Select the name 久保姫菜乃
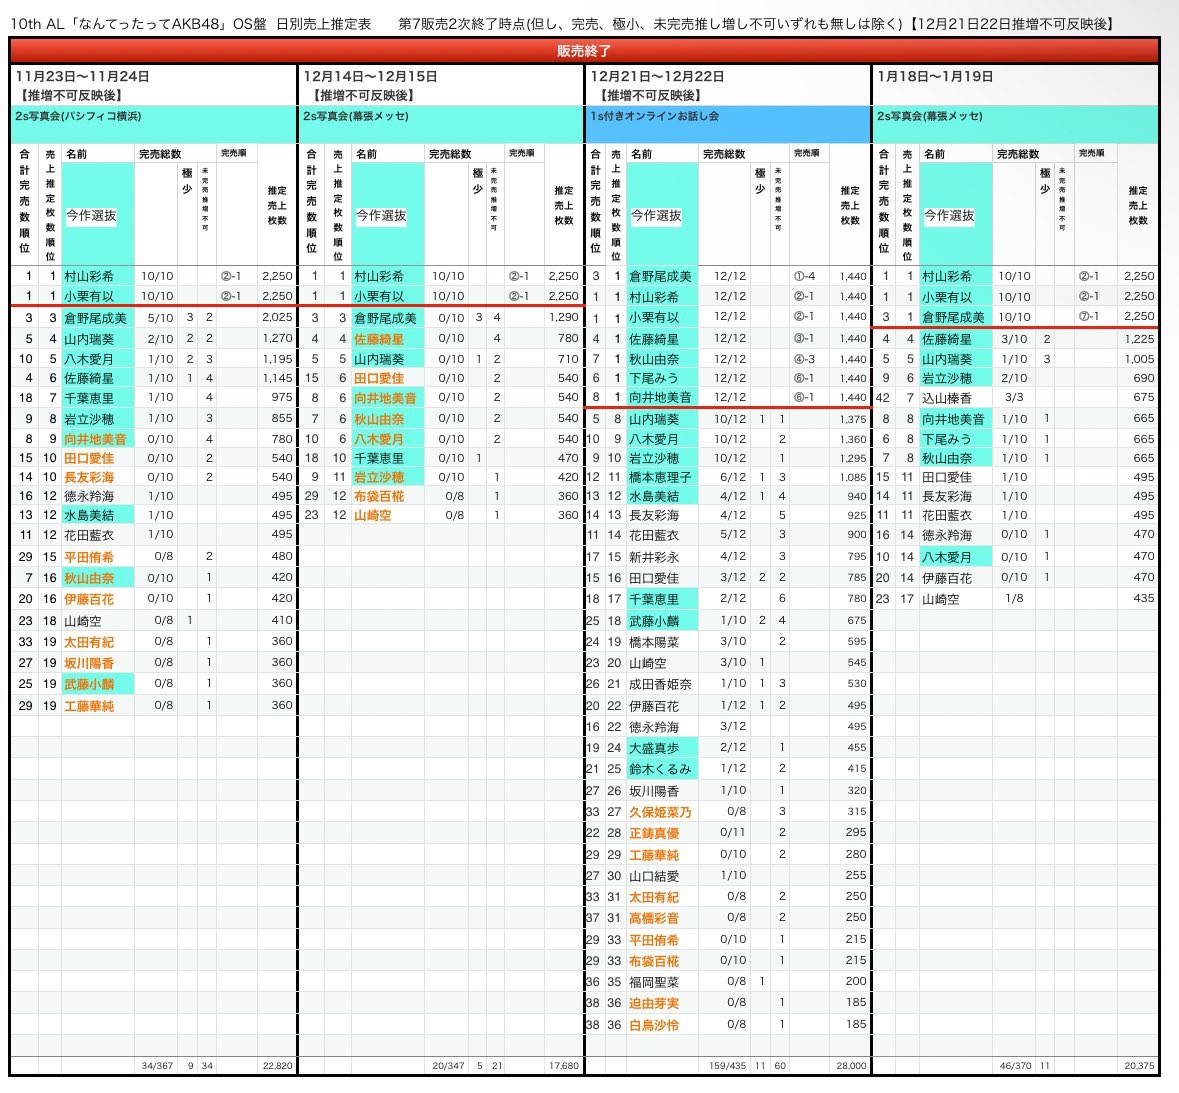Image resolution: width=1179 pixels, height=1093 pixels. [x=660, y=812]
